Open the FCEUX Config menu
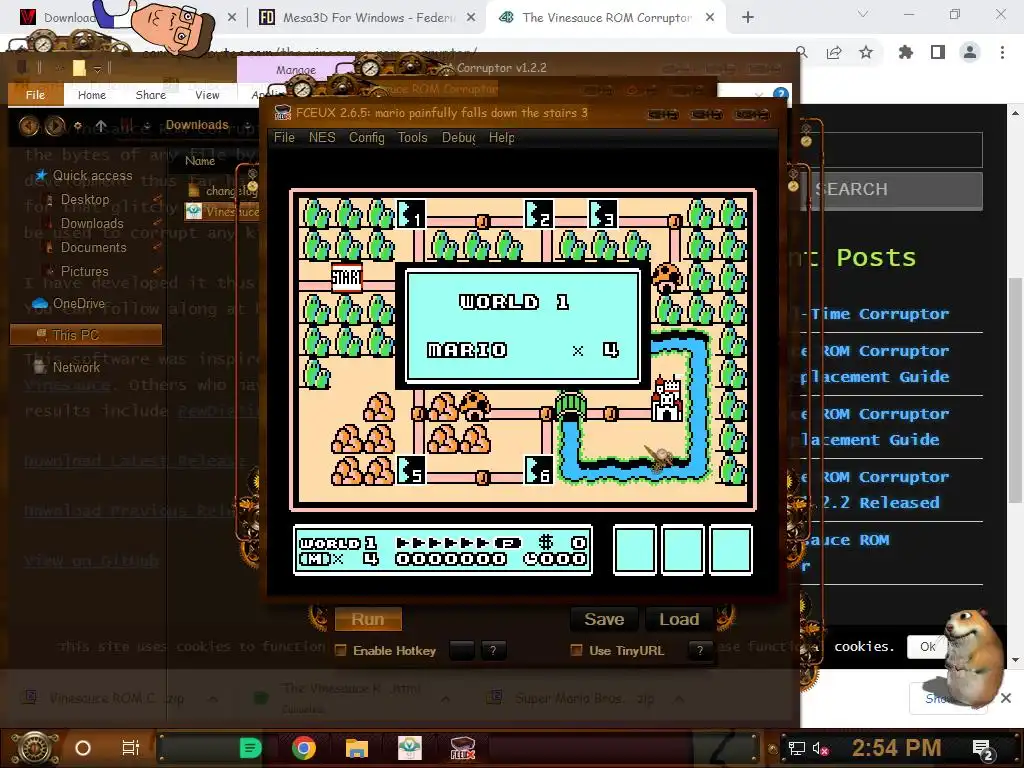 [366, 138]
